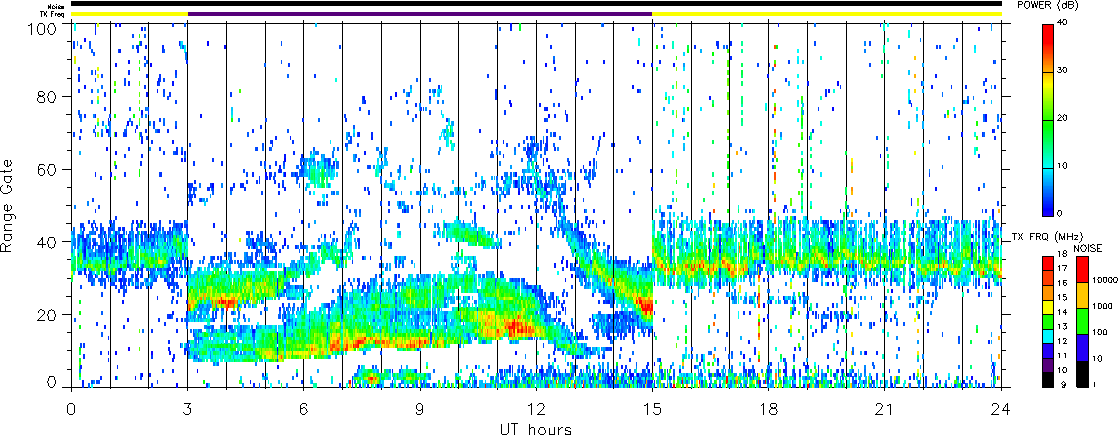
Task: Click the 30 tick on POWER colorbar
Action: tap(1063, 71)
